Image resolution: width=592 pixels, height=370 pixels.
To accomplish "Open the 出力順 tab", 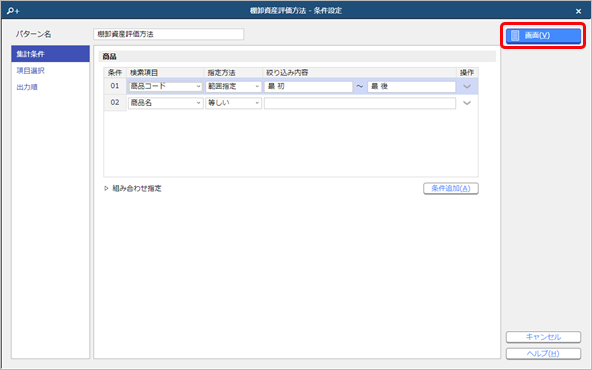I will tap(27, 87).
